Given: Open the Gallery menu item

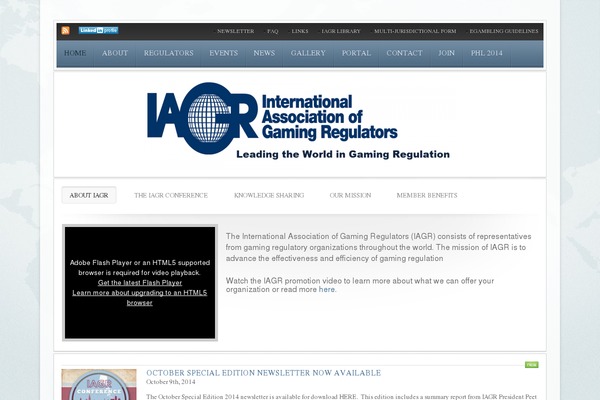Looking at the screenshot, I should [308, 53].
